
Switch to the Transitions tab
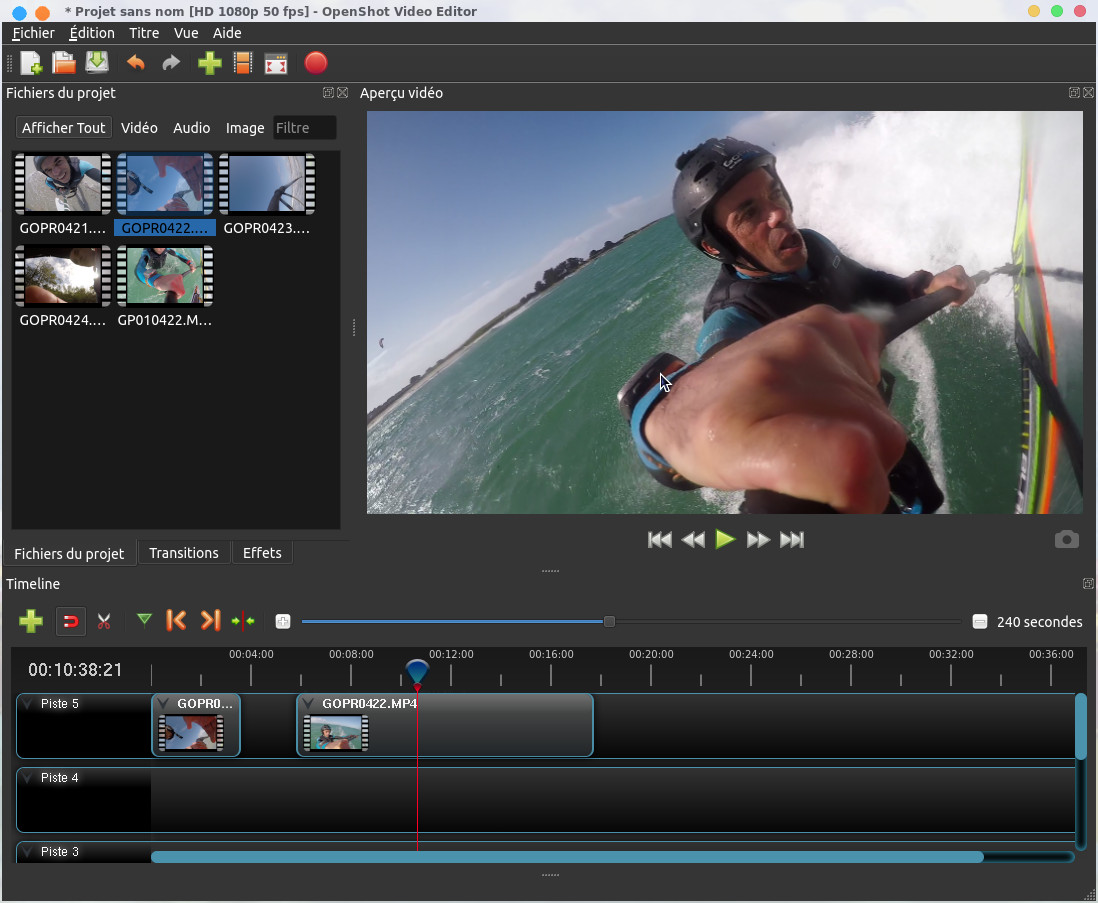[184, 553]
